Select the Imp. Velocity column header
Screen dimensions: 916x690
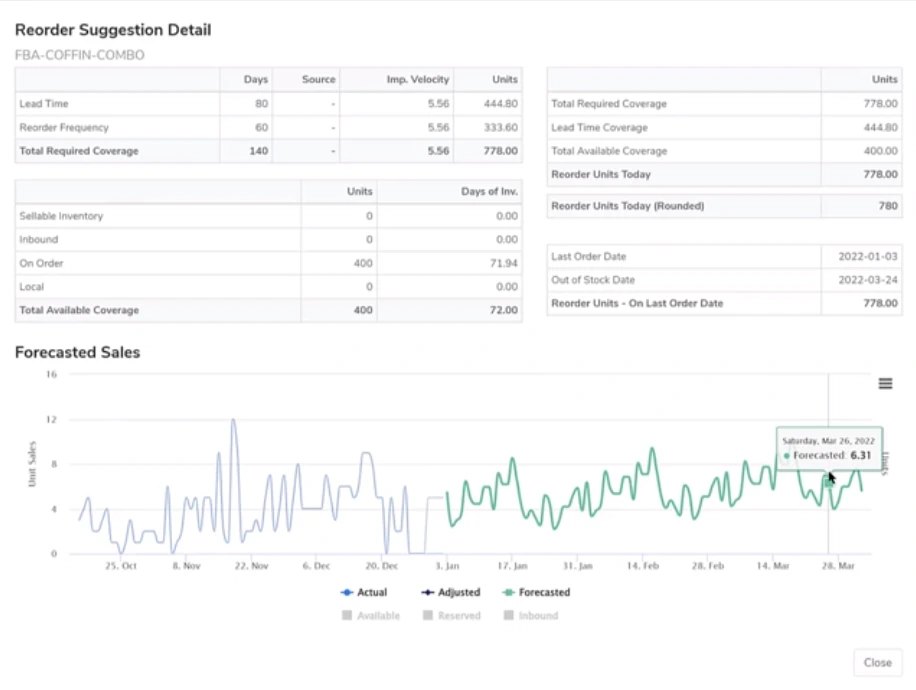tap(418, 80)
